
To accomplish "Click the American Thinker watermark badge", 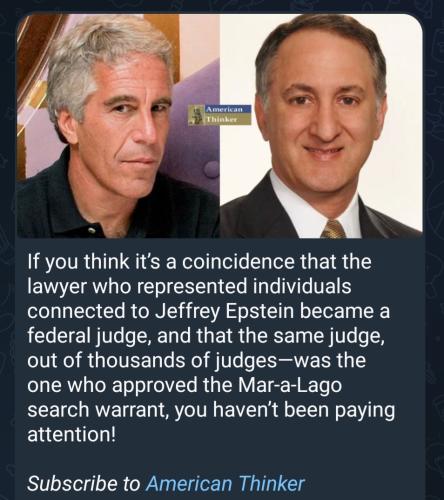I will coord(219,115).
